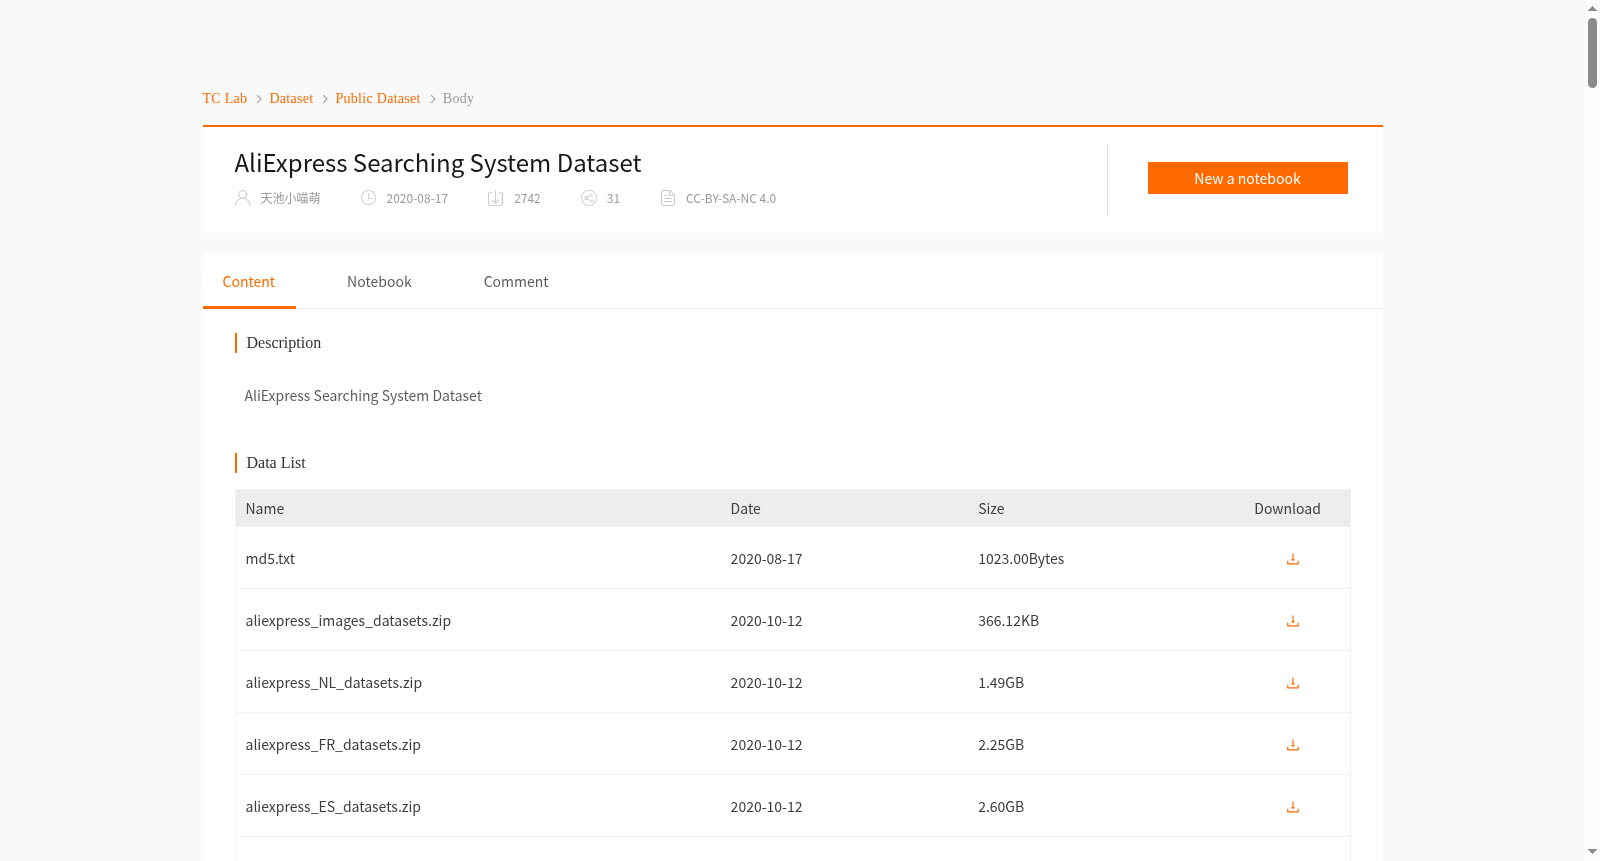Viewport: 1600px width, 861px height.
Task: Click the Description section heading
Action: [x=284, y=343]
